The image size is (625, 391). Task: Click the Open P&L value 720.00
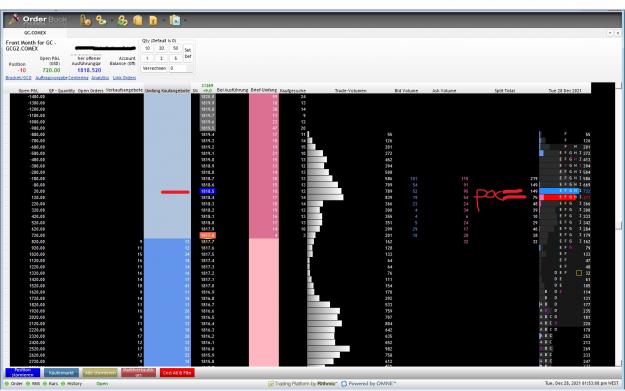[51, 70]
